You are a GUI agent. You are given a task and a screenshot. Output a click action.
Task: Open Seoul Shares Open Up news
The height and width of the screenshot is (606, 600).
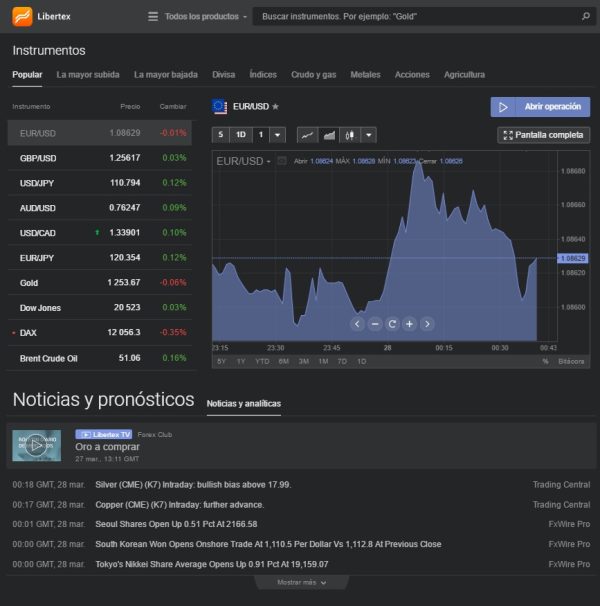pos(176,524)
